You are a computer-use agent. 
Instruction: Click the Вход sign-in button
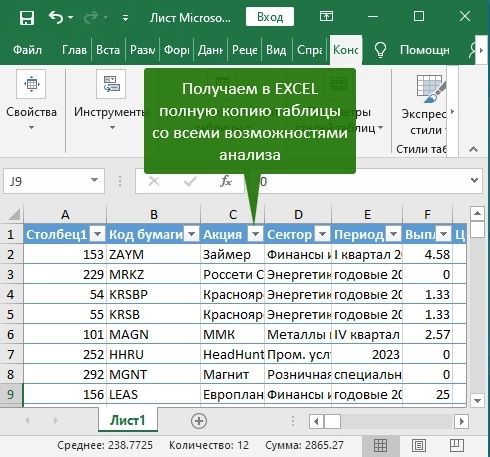coord(270,17)
